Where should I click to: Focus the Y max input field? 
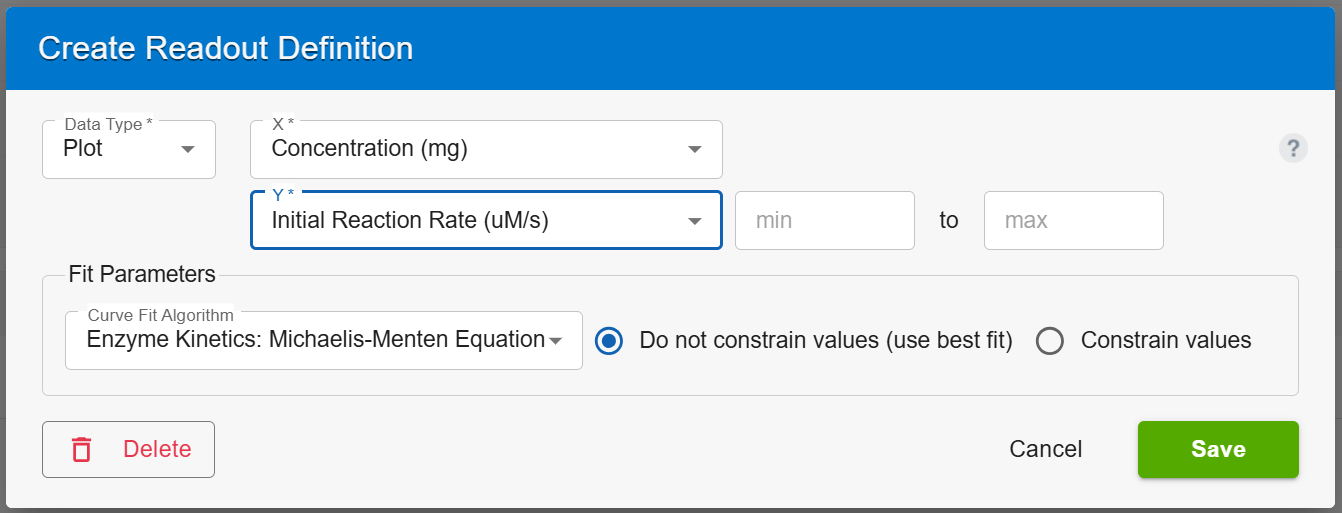point(1074,220)
